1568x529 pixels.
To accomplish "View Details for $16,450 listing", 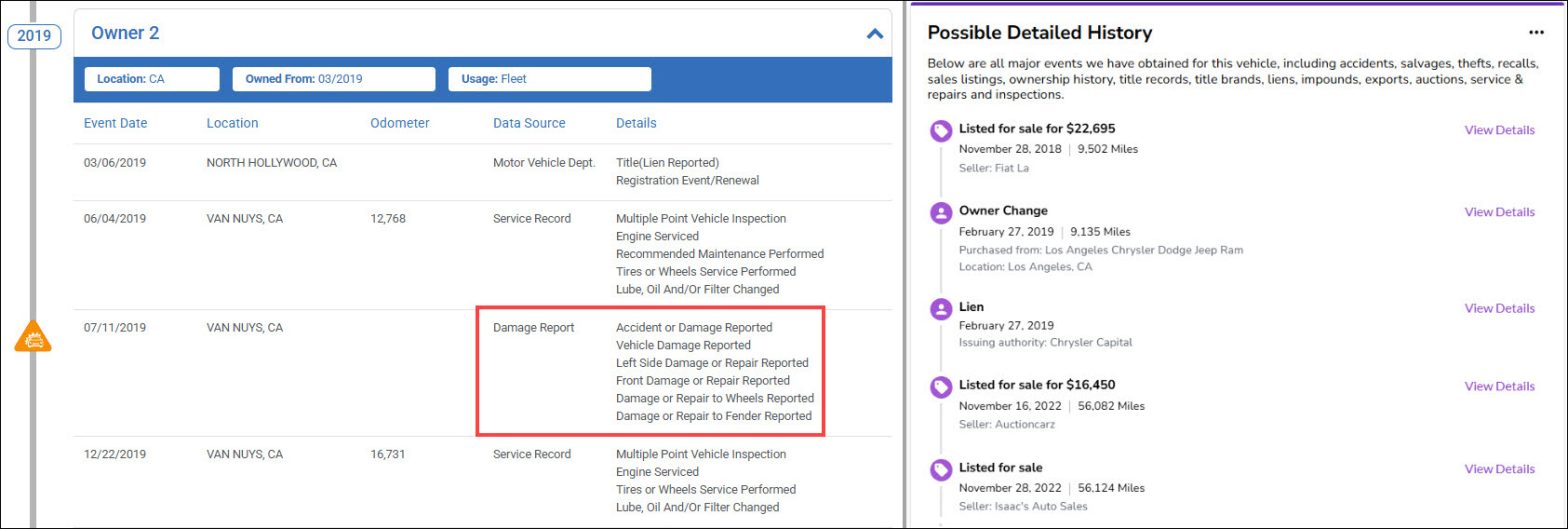I will [x=1499, y=386].
